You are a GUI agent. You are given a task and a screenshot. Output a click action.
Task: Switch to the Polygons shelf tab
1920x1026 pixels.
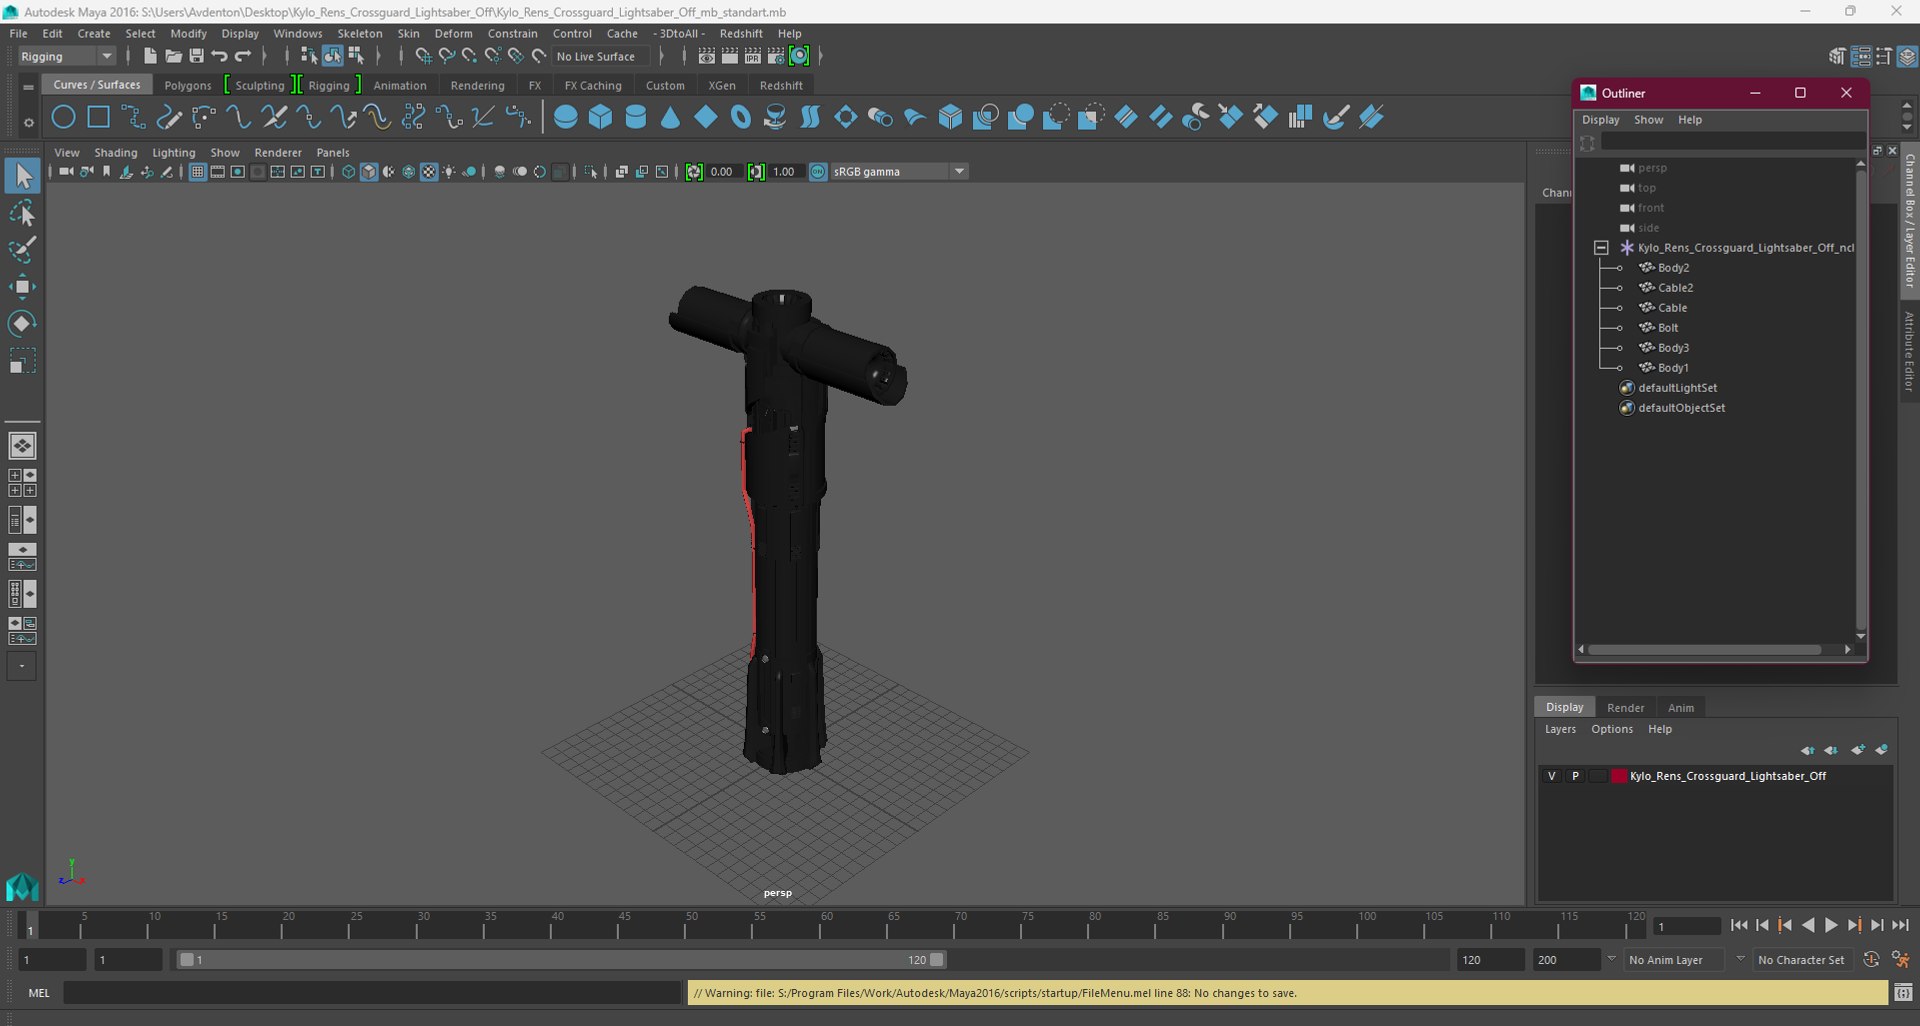coord(188,85)
